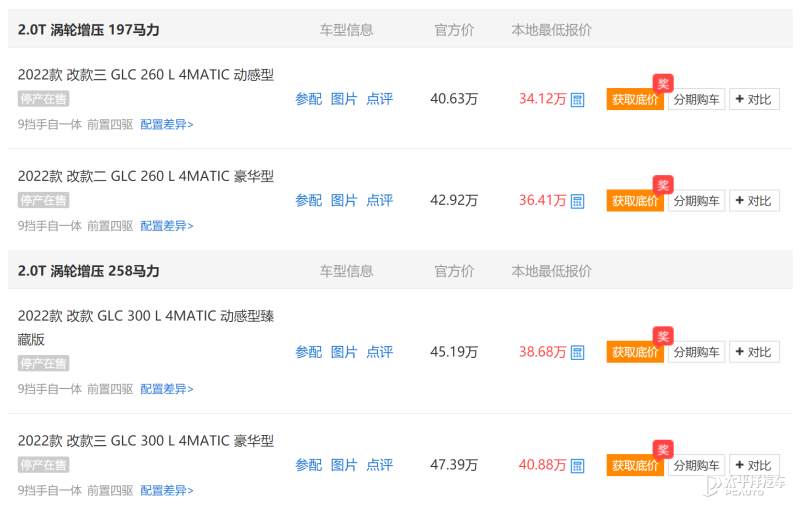The image size is (800, 512).
Task: Expand 配置差异 for GLC 300 L 豪华型
Action: click(x=167, y=490)
